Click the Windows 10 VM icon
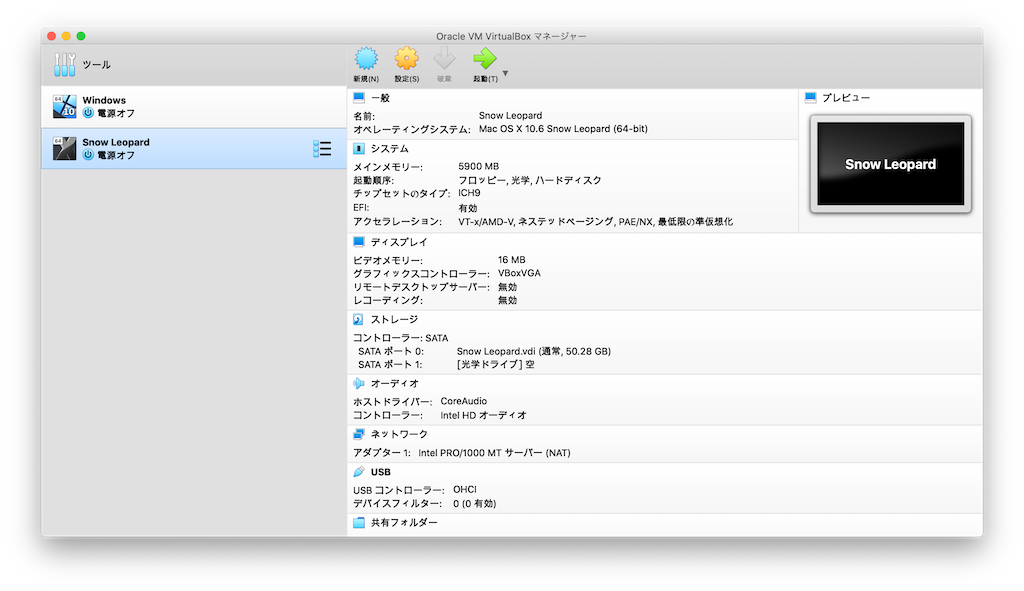 pyautogui.click(x=65, y=106)
